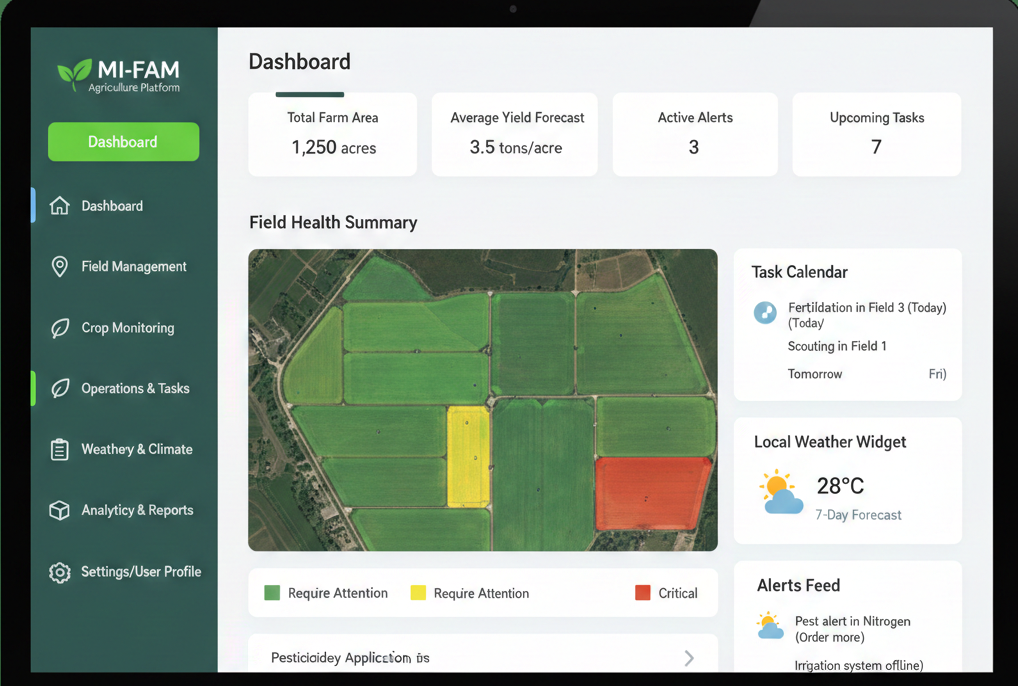Viewport: 1018px width, 686px height.
Task: Select the red critical field on map
Action: point(653,493)
